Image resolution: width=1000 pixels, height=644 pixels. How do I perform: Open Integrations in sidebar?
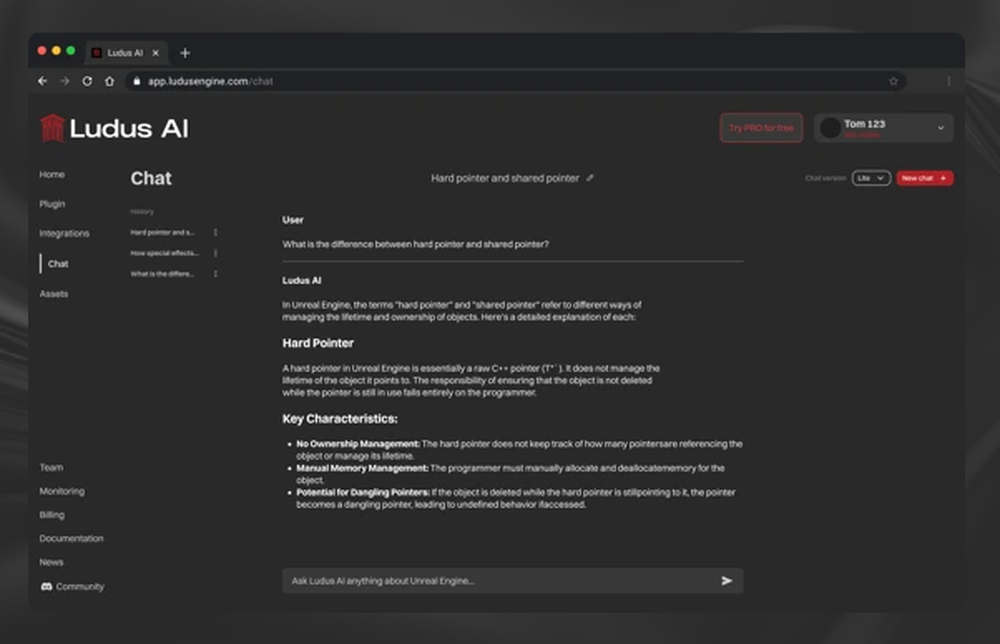point(64,233)
